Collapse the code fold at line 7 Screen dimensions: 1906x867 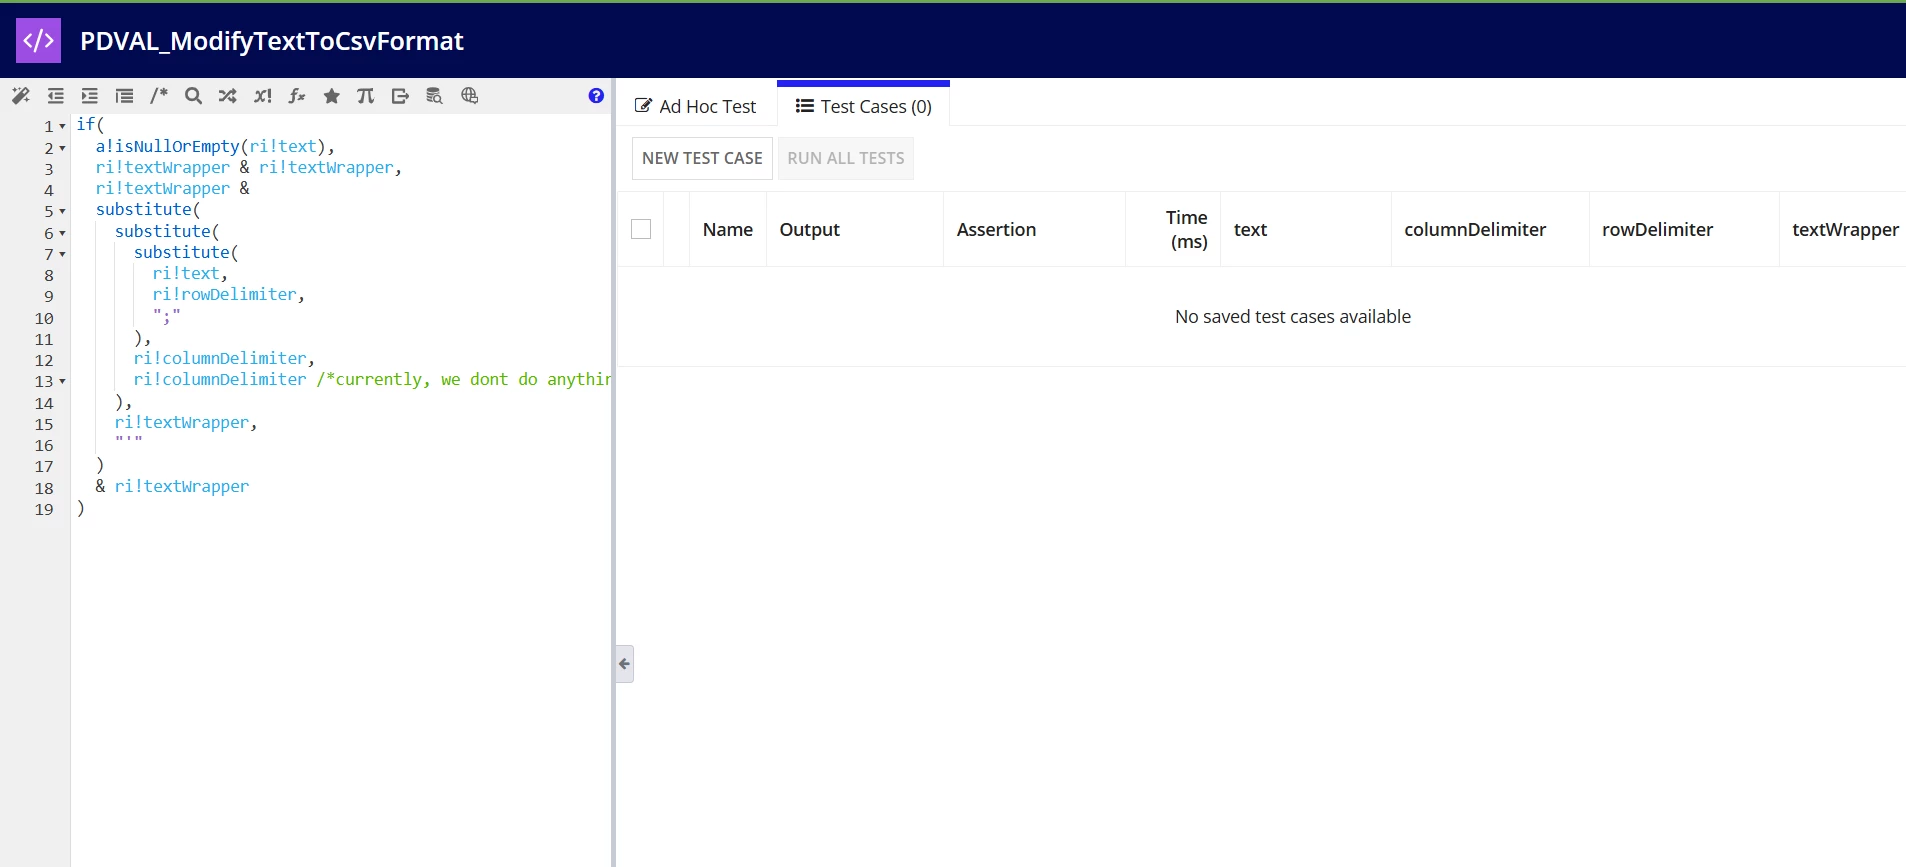pos(62,254)
